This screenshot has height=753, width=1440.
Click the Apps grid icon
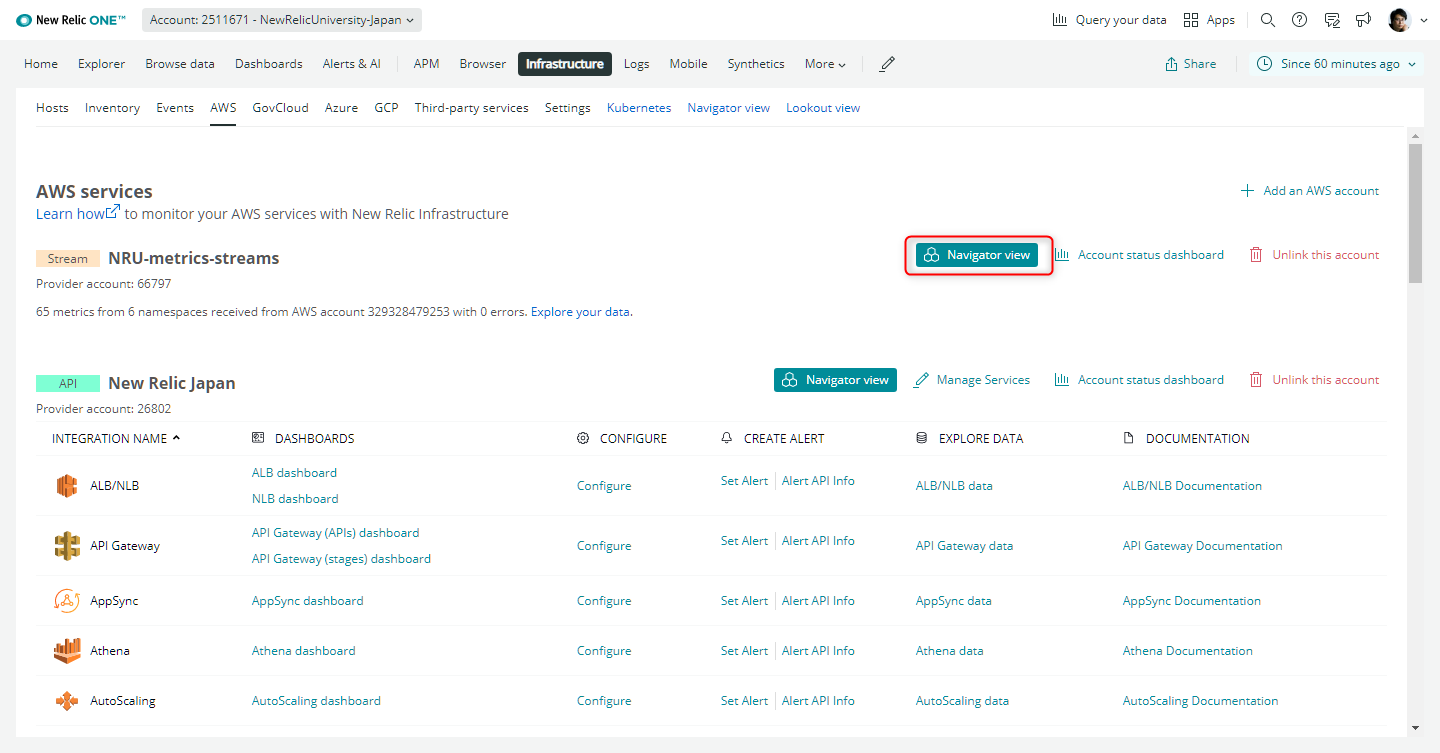pos(1191,20)
